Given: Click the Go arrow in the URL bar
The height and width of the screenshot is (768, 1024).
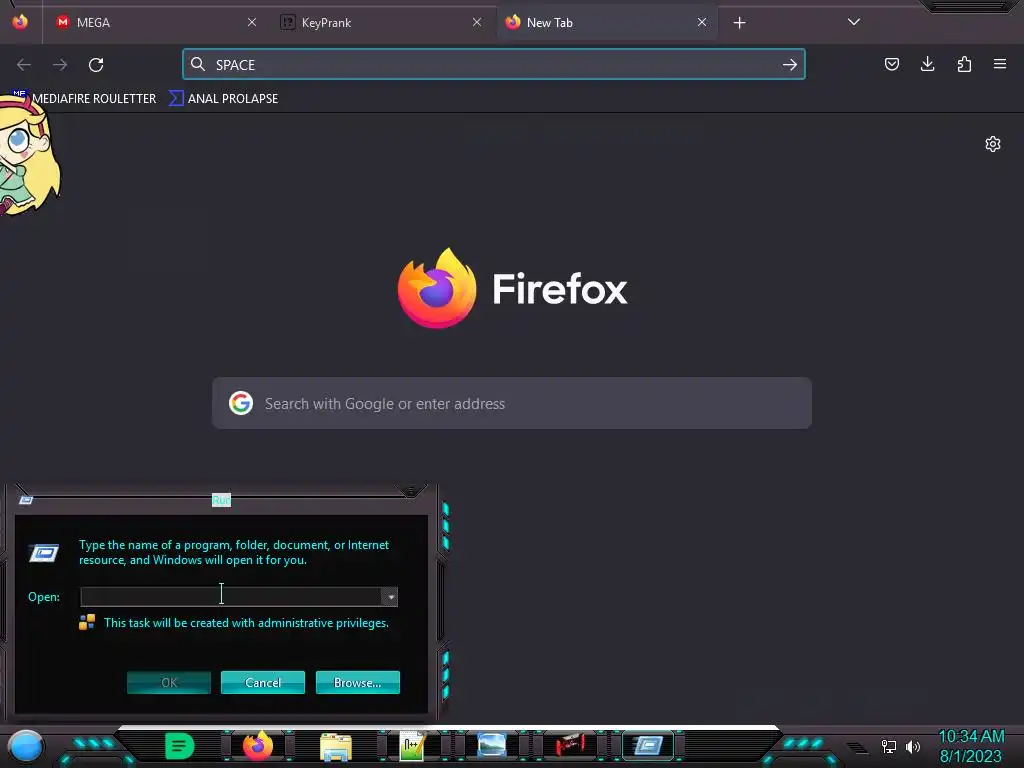Looking at the screenshot, I should point(790,65).
